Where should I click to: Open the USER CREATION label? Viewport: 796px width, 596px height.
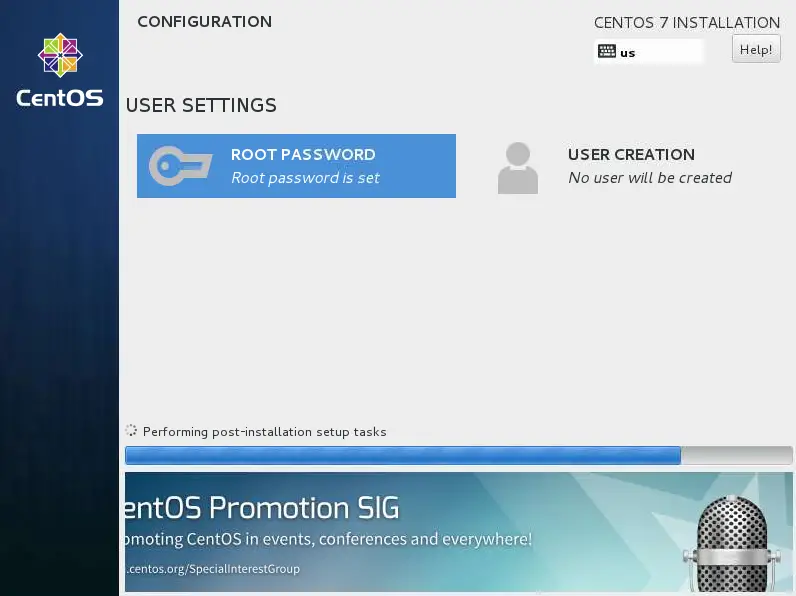pyautogui.click(x=631, y=154)
